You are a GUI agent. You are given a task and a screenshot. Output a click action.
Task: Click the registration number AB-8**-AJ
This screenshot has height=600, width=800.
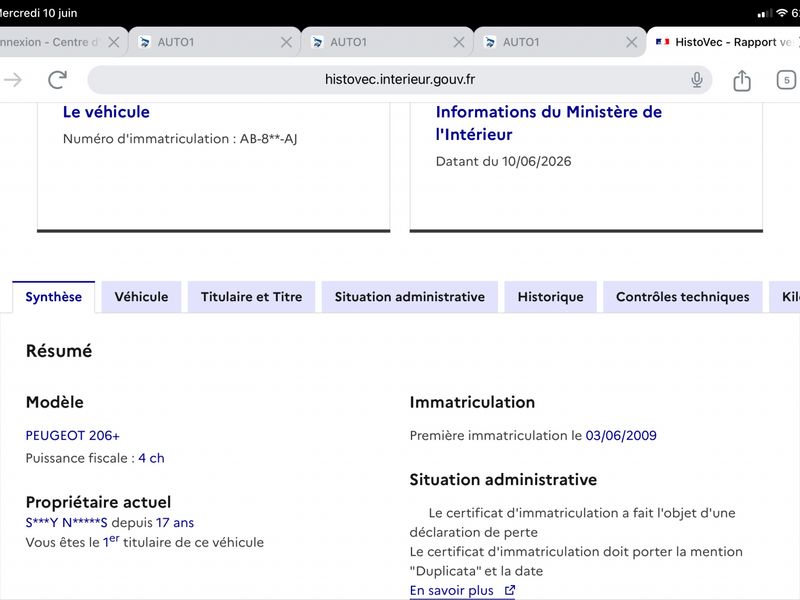pos(268,139)
